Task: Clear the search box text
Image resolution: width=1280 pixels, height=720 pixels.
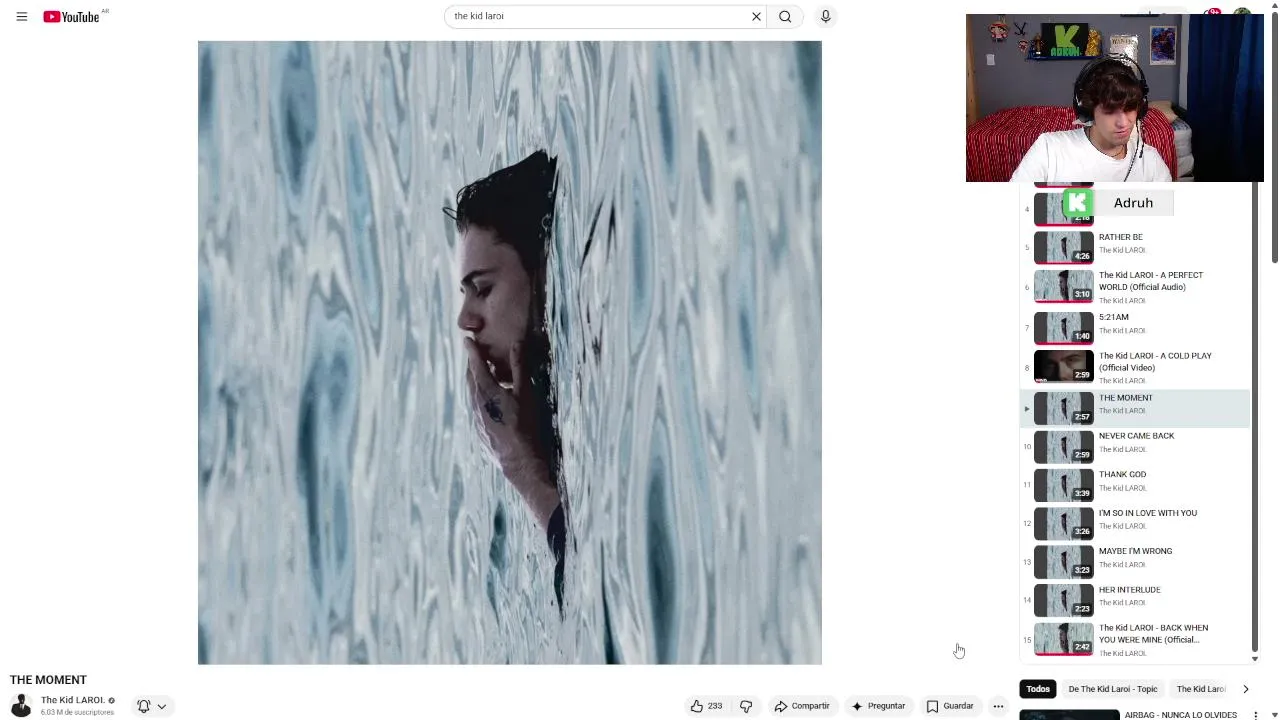Action: click(756, 16)
